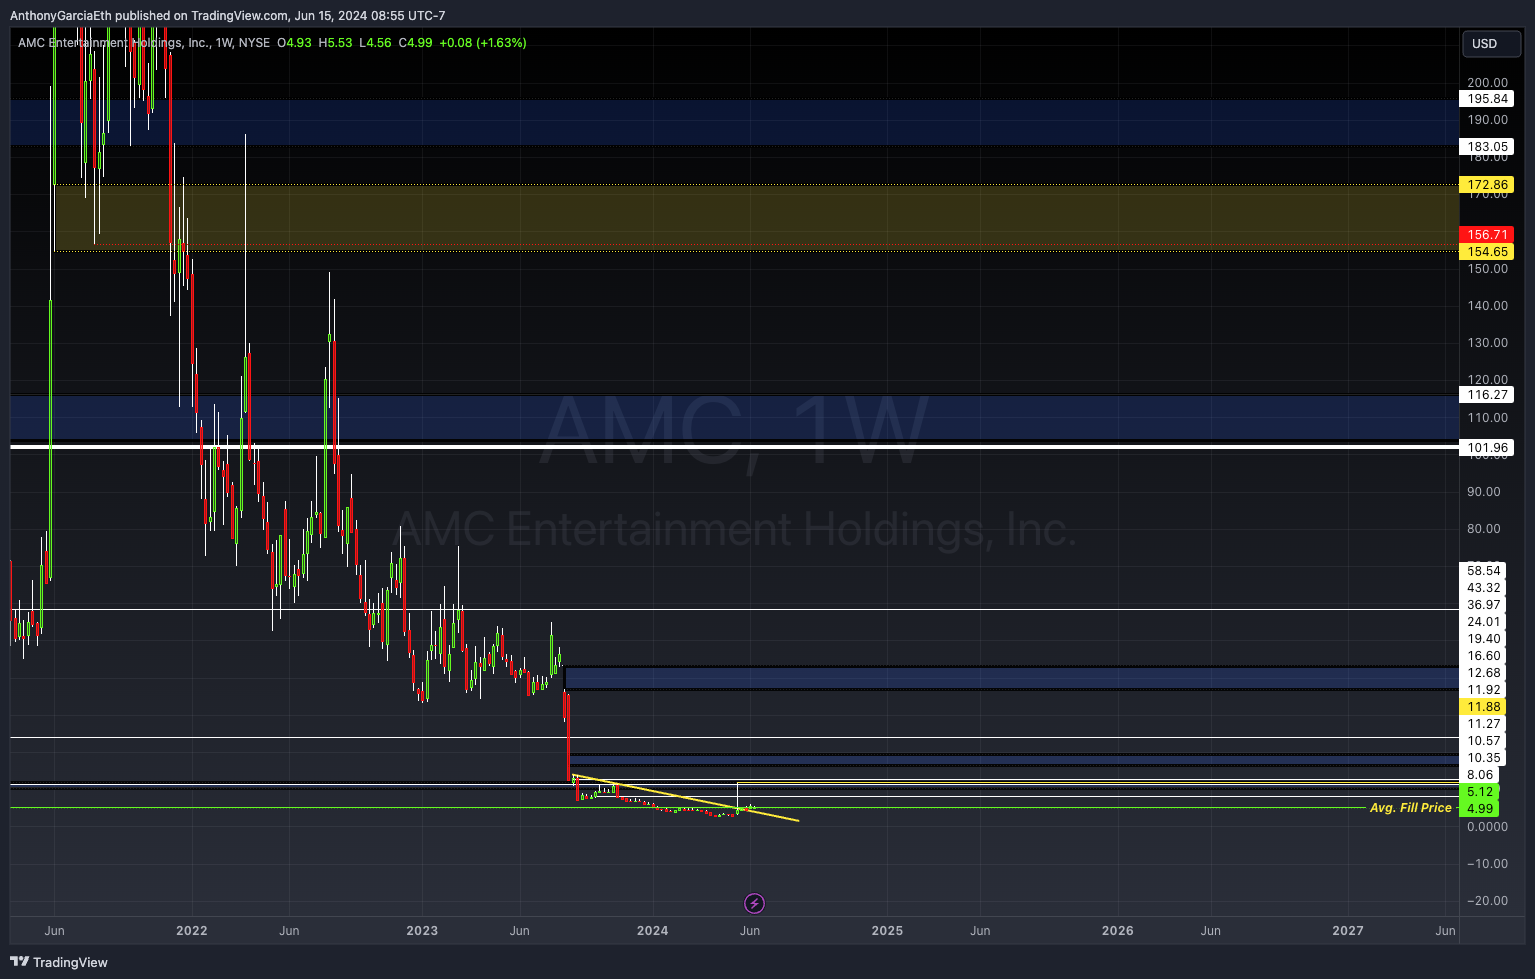
Task: Click the 58.54 price label
Action: (x=1484, y=571)
